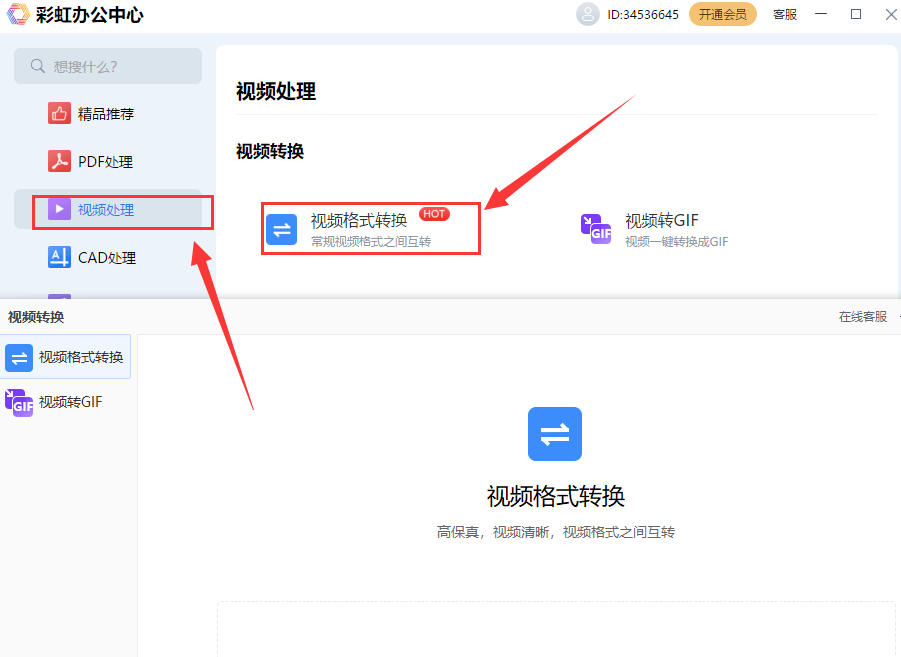Click the rainbow app logo in title bar

(17, 14)
